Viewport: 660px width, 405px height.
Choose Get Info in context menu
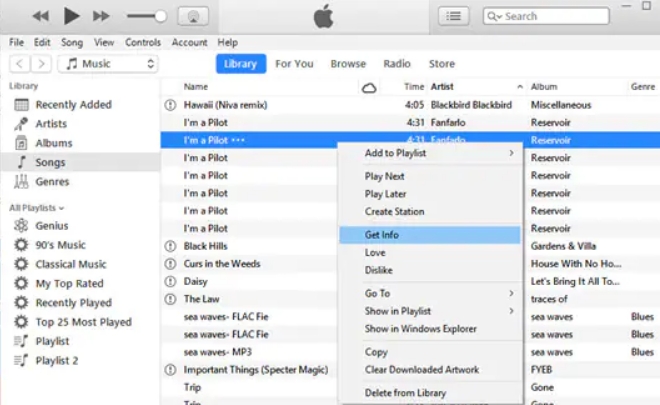[430, 235]
